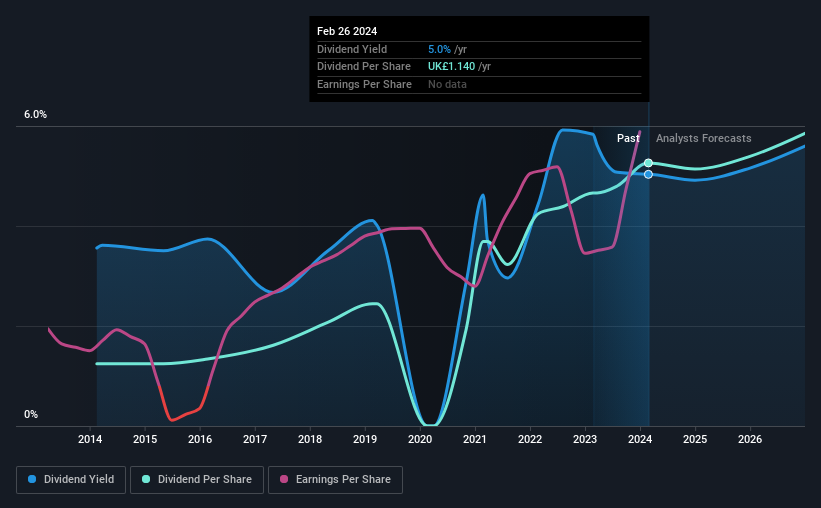
Task: Click the blue Dividend Yield data point marker
Action: coord(648,174)
